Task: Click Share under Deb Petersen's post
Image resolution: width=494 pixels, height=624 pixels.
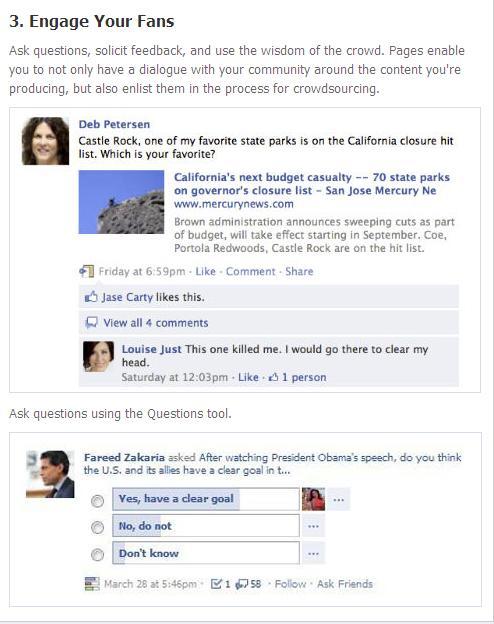Action: pyautogui.click(x=299, y=271)
